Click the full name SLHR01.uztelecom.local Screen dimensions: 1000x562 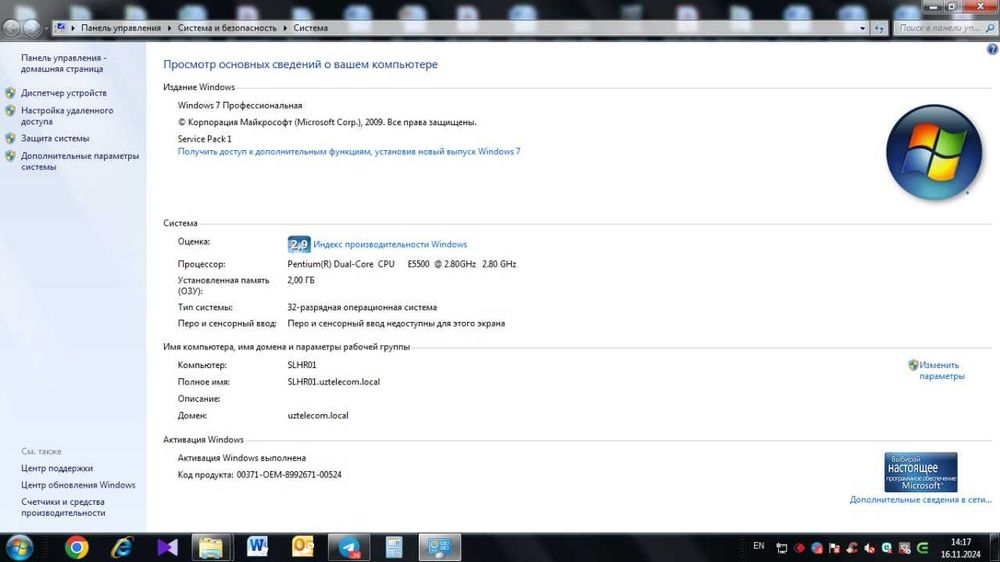pyautogui.click(x=334, y=382)
